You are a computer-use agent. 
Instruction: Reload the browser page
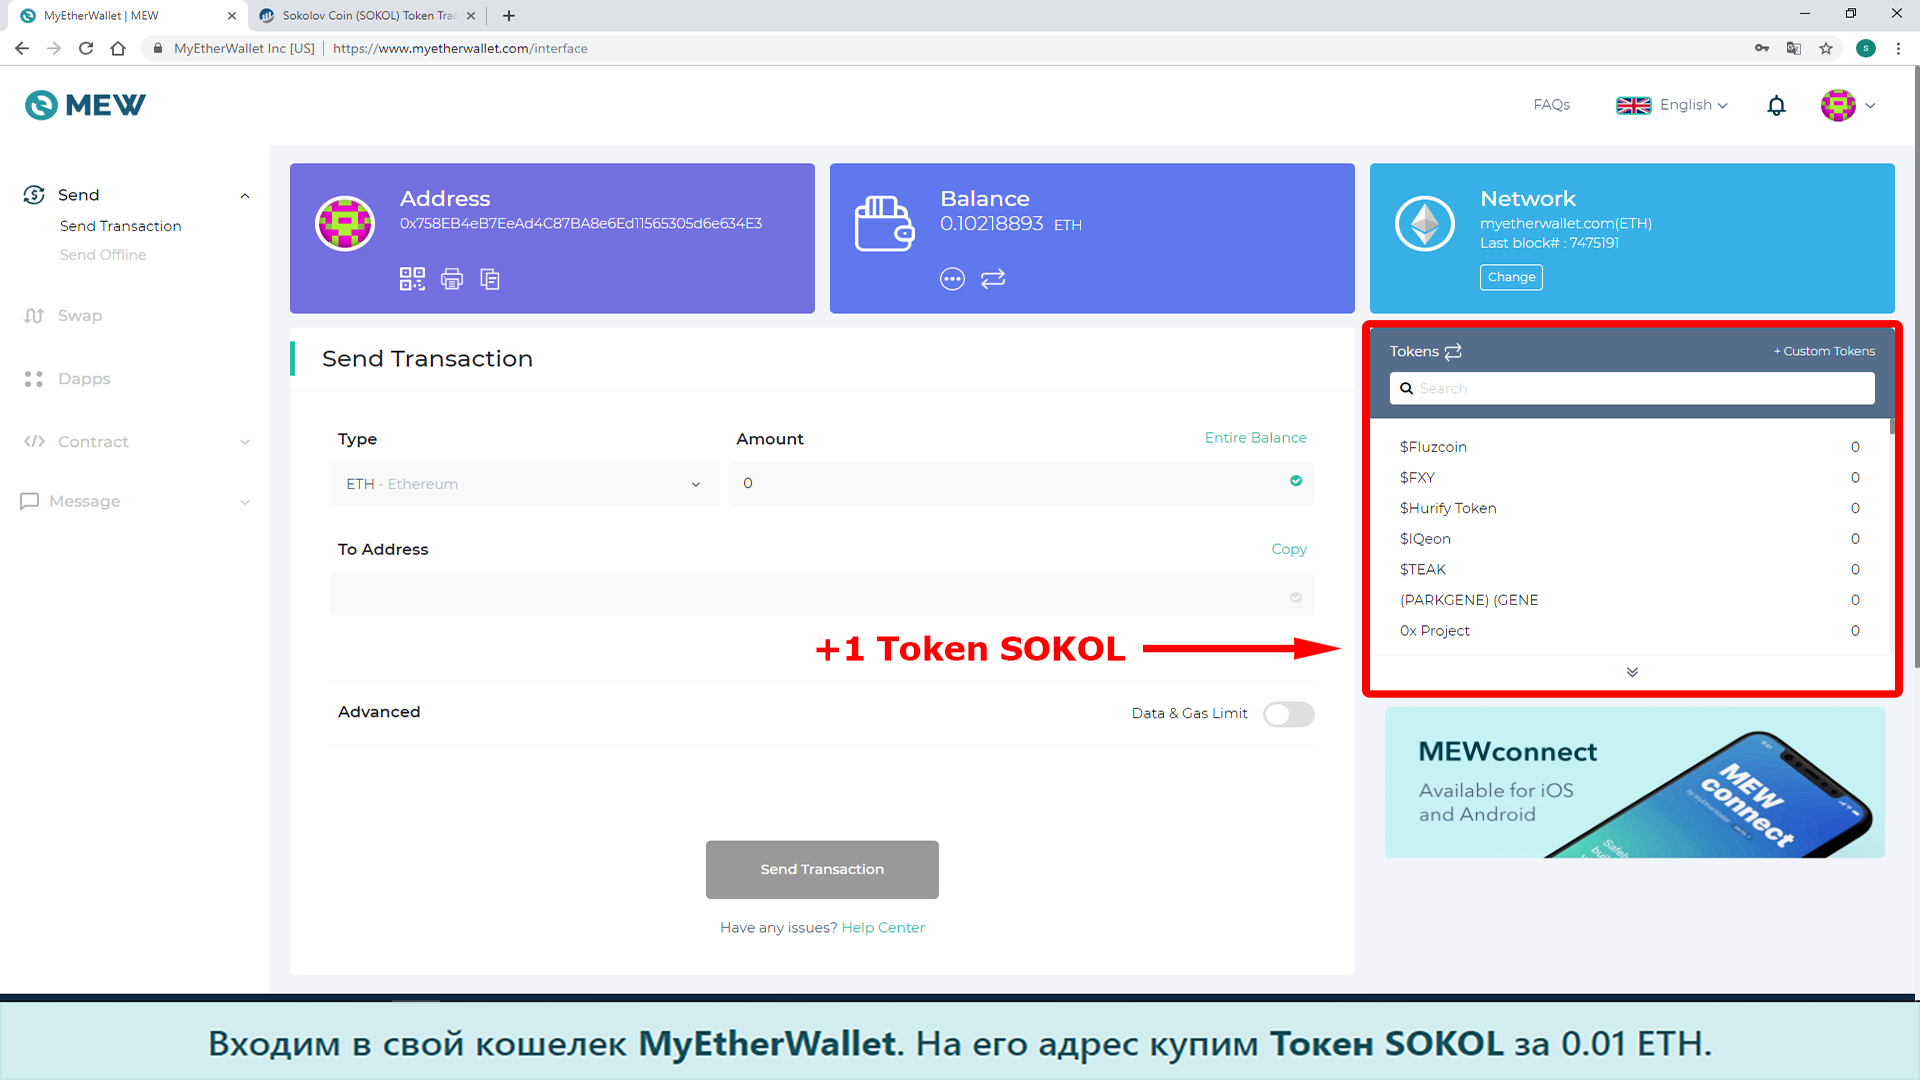coord(86,48)
